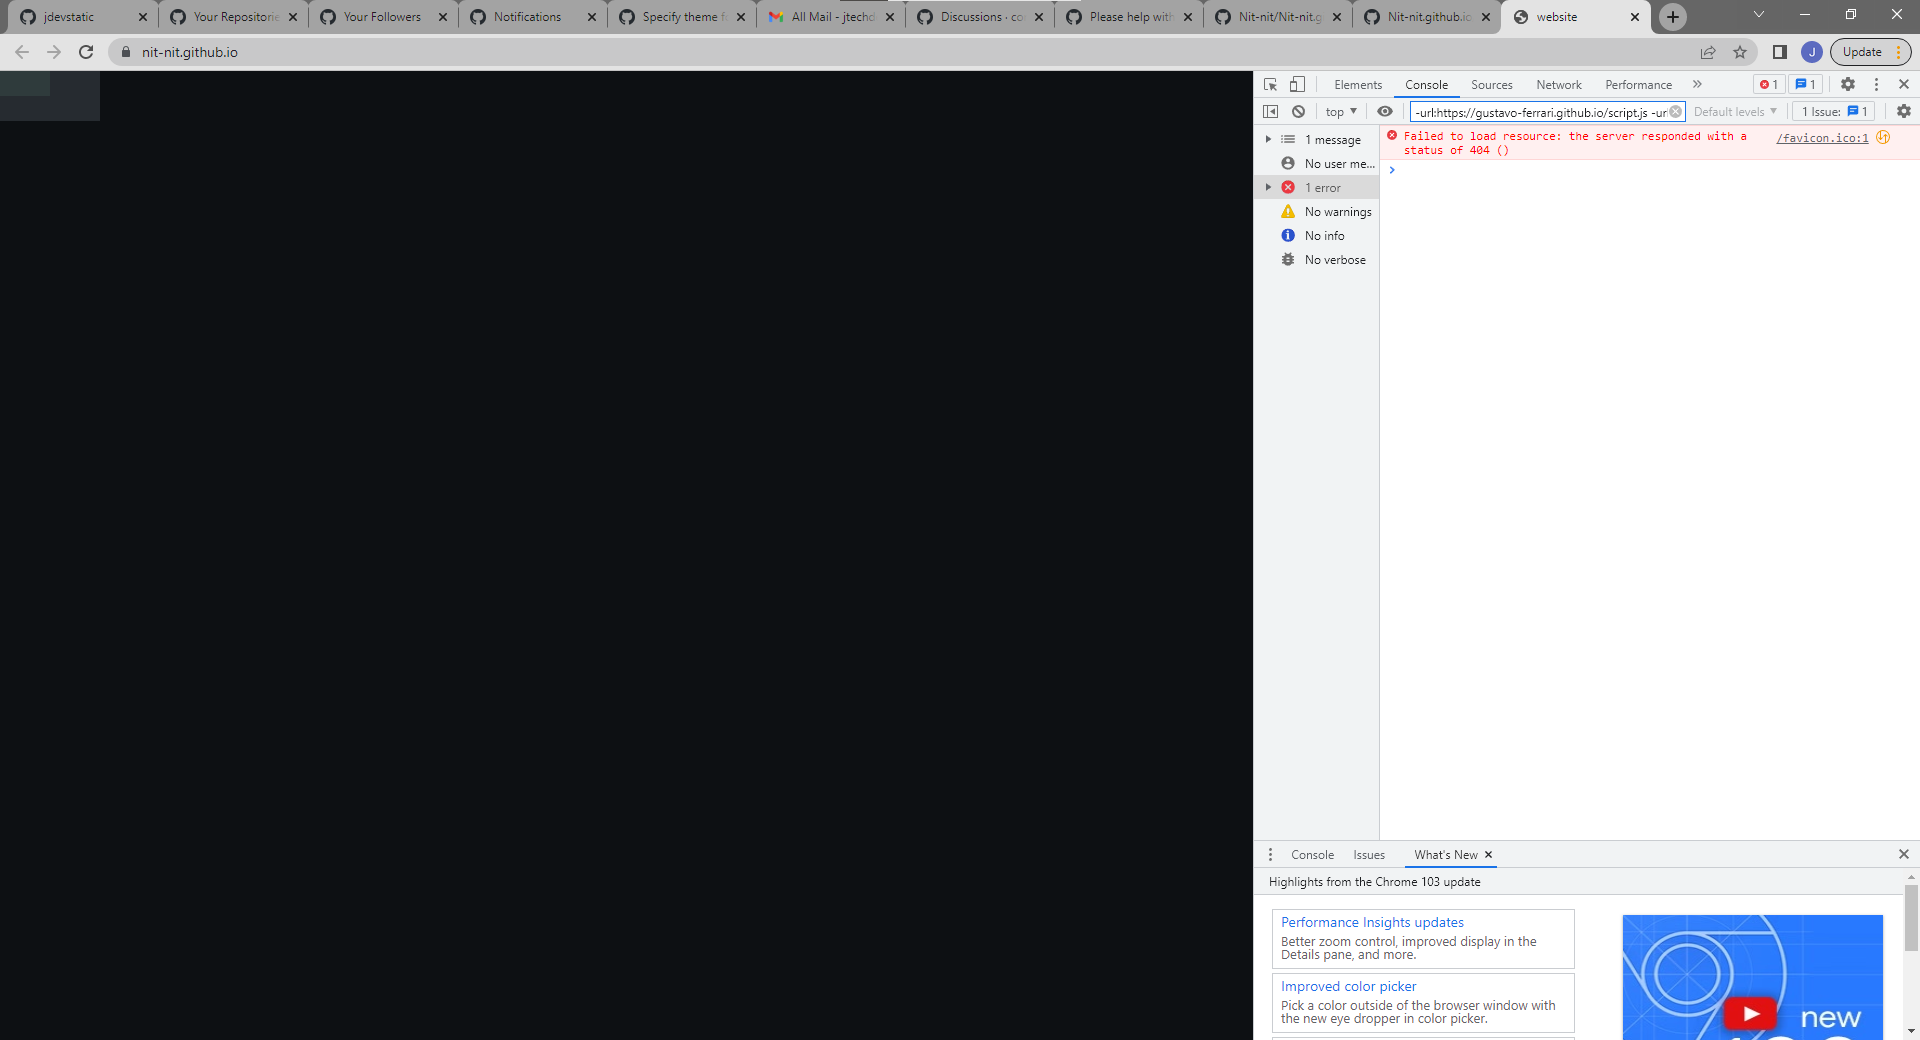Click the 1 Issue button
The width and height of the screenshot is (1920, 1040).
coord(1834,112)
